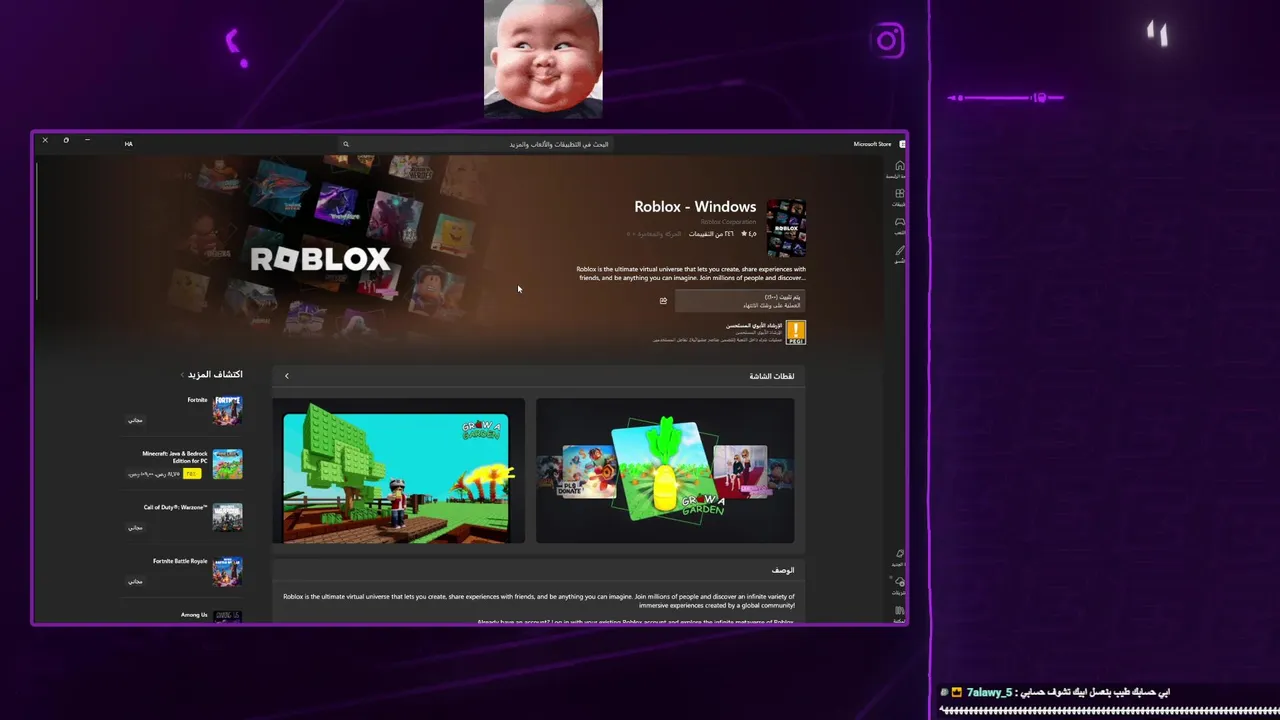Click the Roblox summary text under title
Image resolution: width=1280 pixels, height=720 pixels.
[691, 273]
